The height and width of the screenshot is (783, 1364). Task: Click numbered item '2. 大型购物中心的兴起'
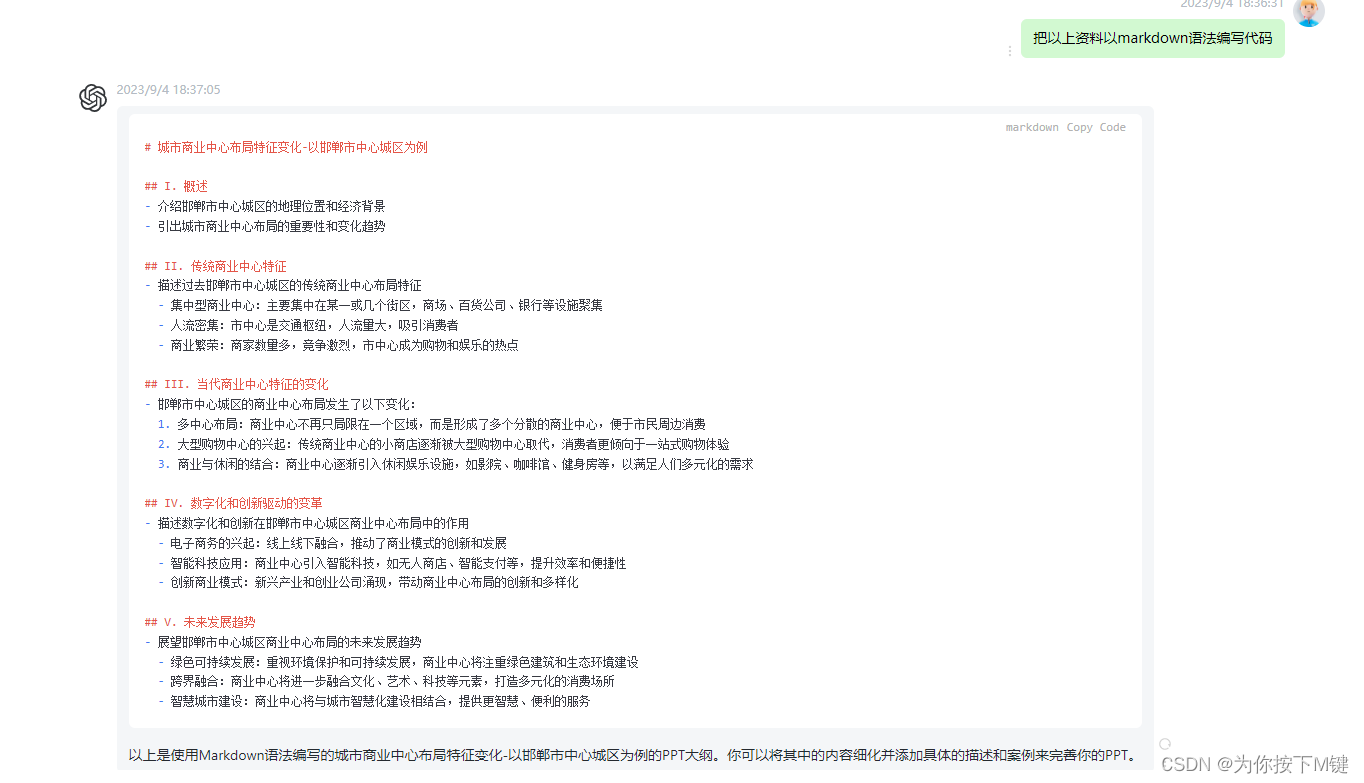(444, 444)
